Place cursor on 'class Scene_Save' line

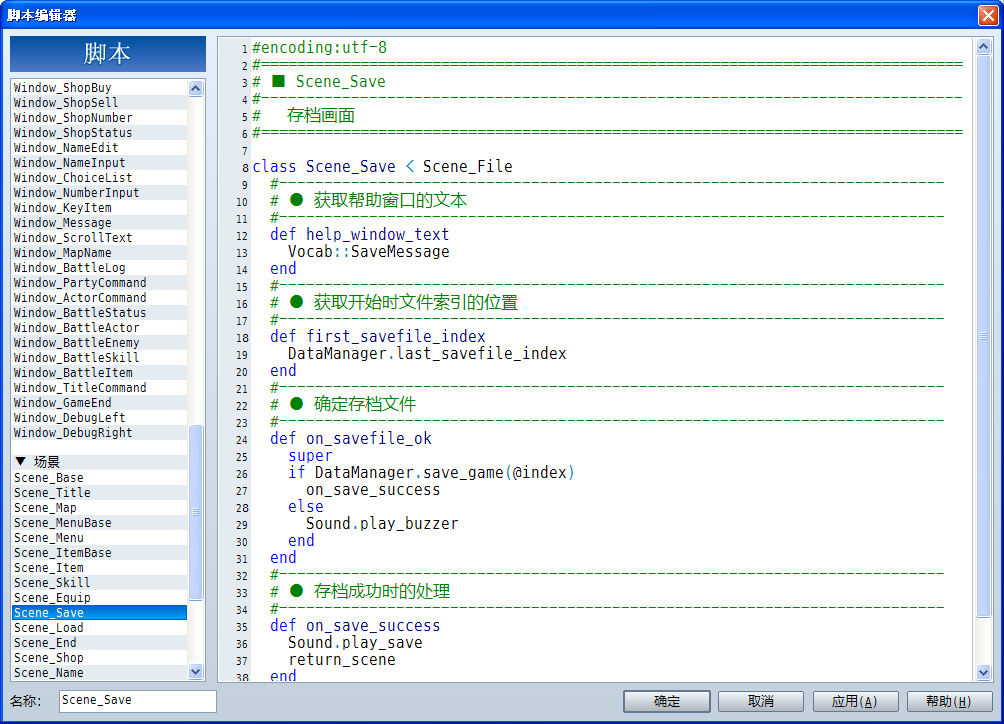point(382,166)
